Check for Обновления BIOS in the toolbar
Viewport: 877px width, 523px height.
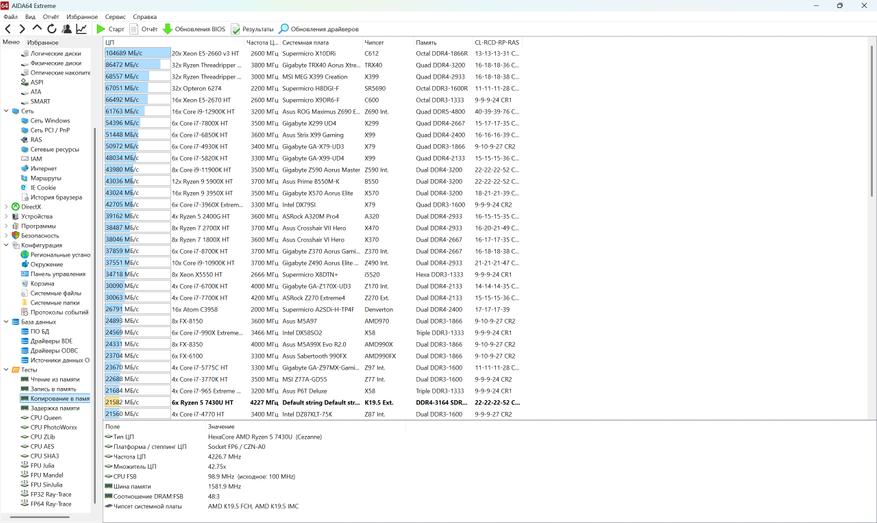pos(194,29)
